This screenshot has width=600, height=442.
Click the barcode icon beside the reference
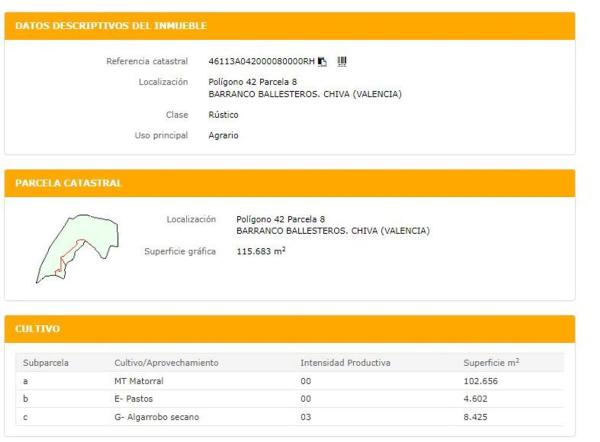[342, 62]
